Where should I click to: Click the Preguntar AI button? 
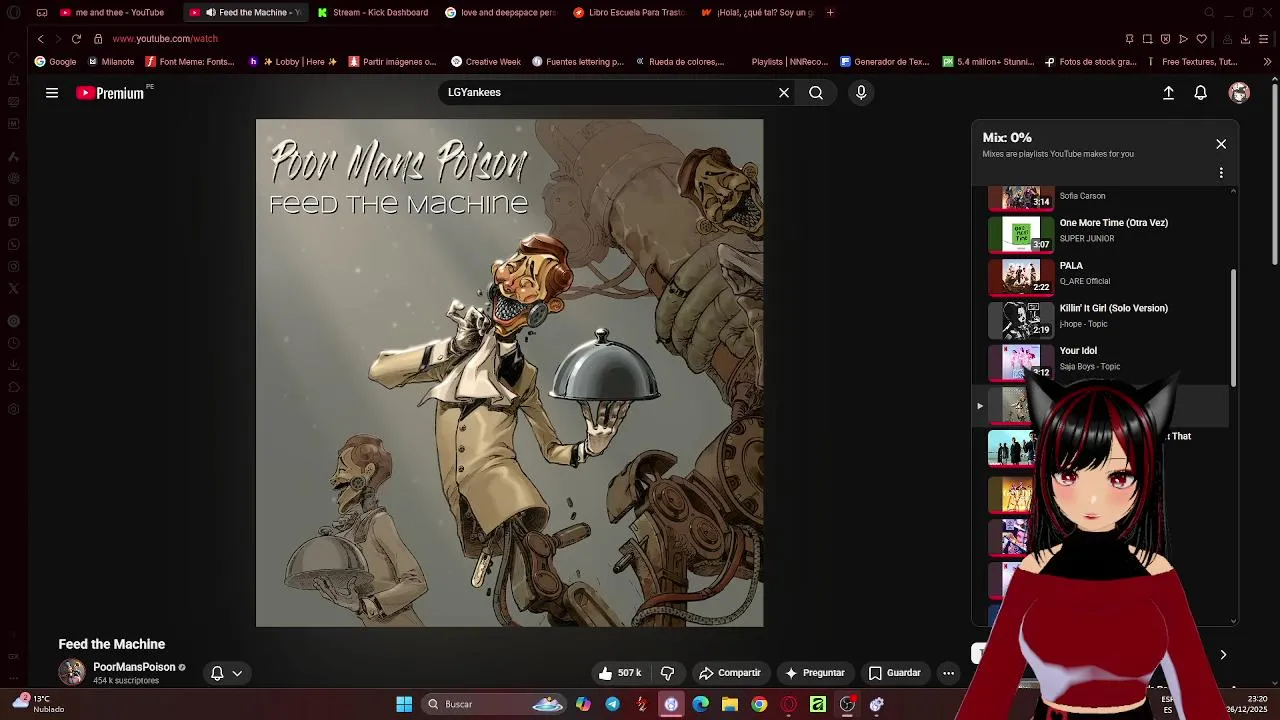(x=815, y=673)
